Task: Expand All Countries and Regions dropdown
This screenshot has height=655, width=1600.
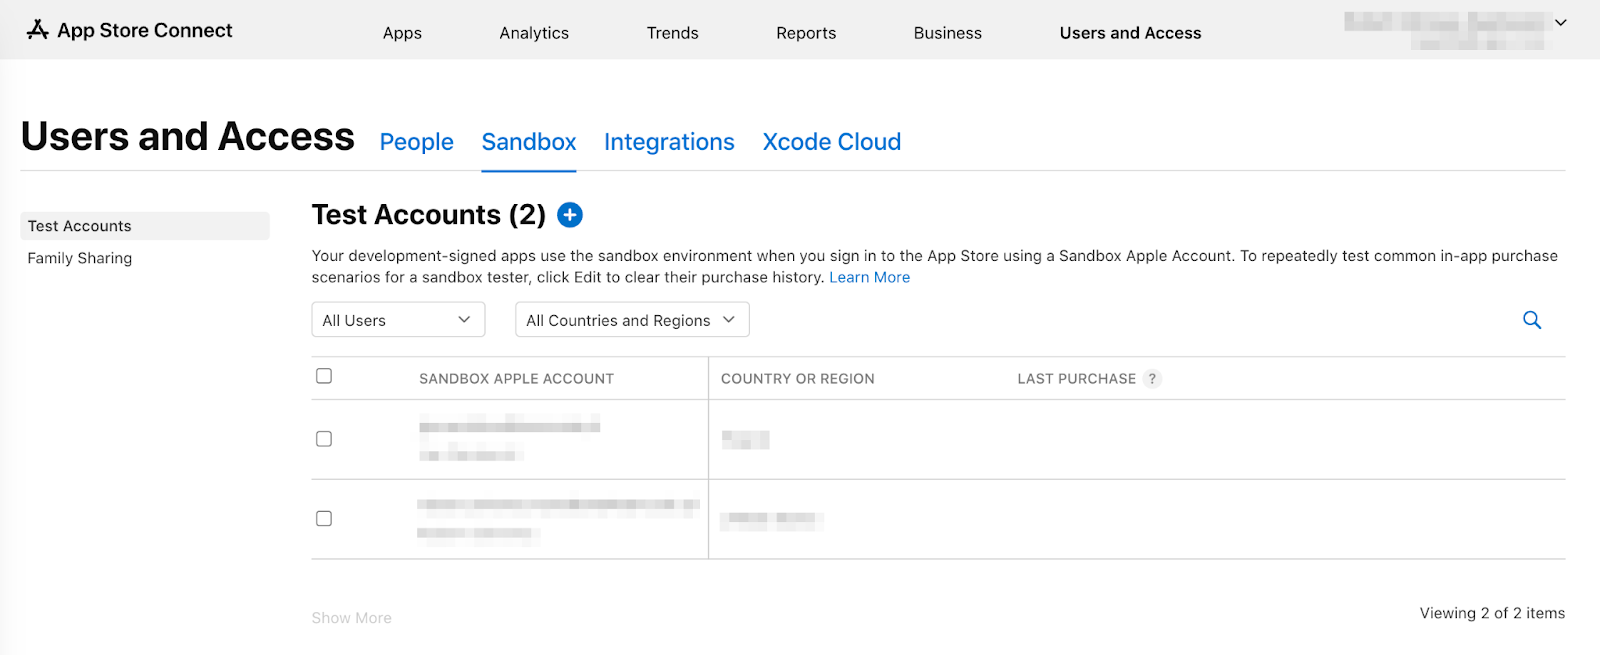Action: pyautogui.click(x=631, y=320)
